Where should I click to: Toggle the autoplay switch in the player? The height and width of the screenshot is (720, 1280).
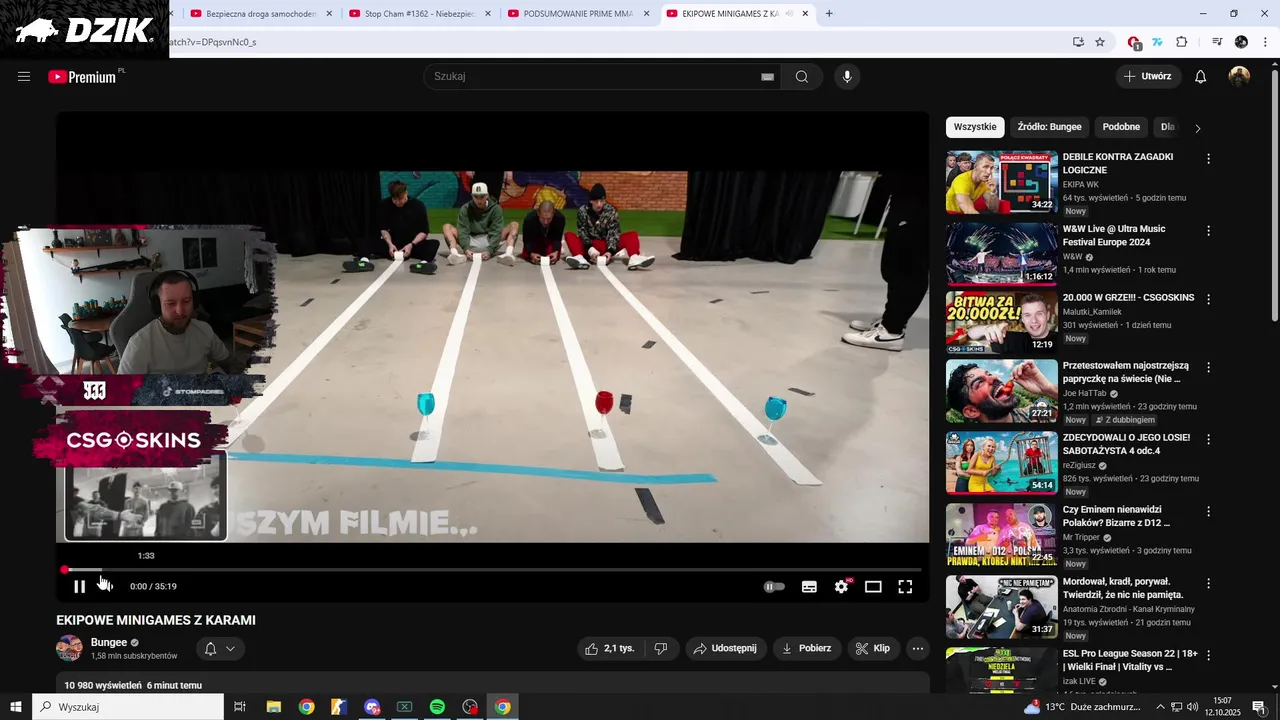(x=774, y=587)
